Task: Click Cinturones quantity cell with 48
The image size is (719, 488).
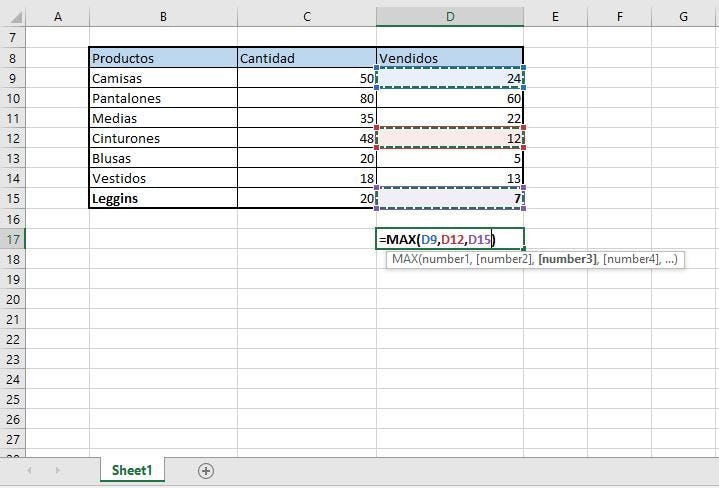Action: coord(307,138)
